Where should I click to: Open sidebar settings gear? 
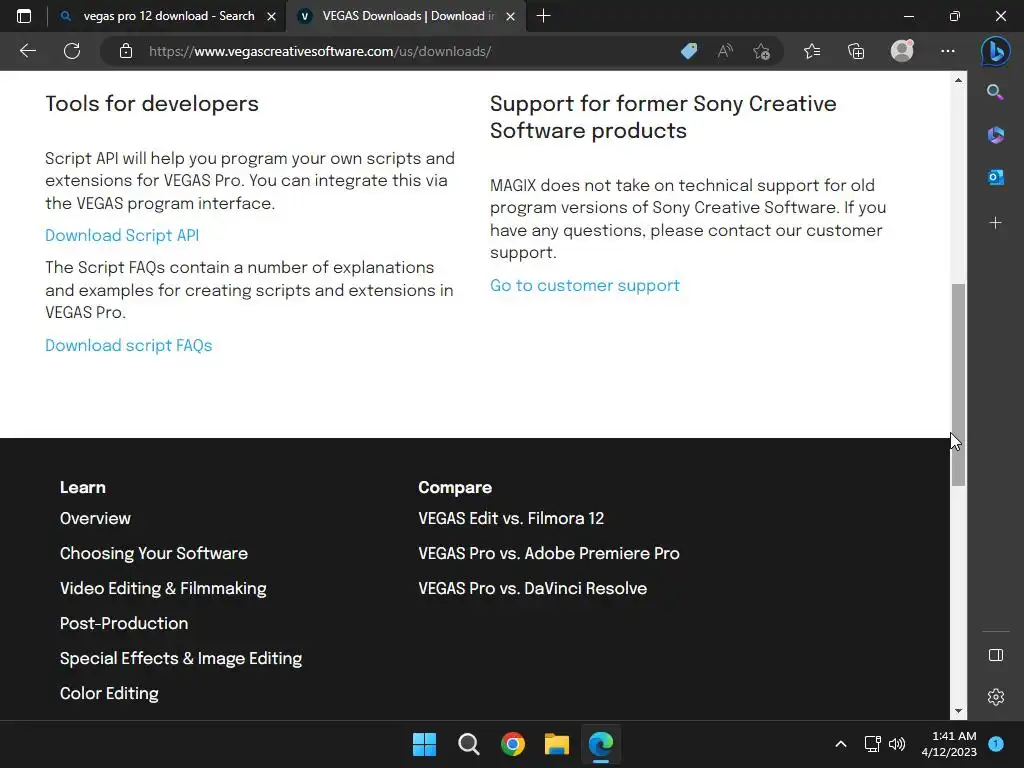[x=996, y=697]
